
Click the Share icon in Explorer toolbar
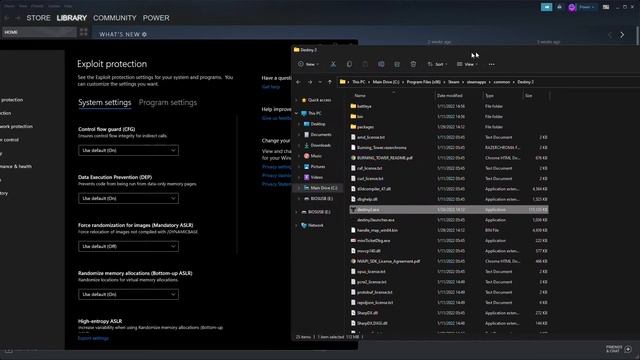click(x=397, y=64)
